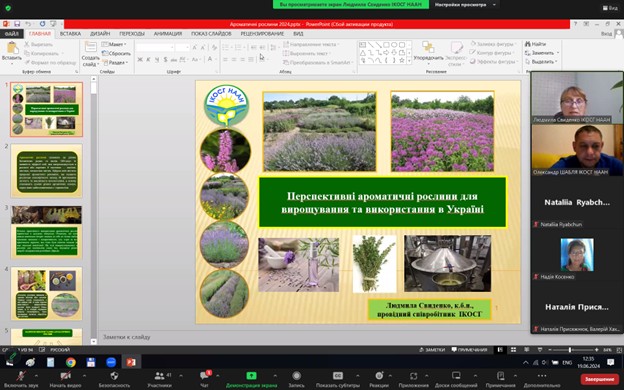Expand audio options arrow next to Включить звук
This screenshot has width=624, height=390.
pyautogui.click(x=36, y=376)
